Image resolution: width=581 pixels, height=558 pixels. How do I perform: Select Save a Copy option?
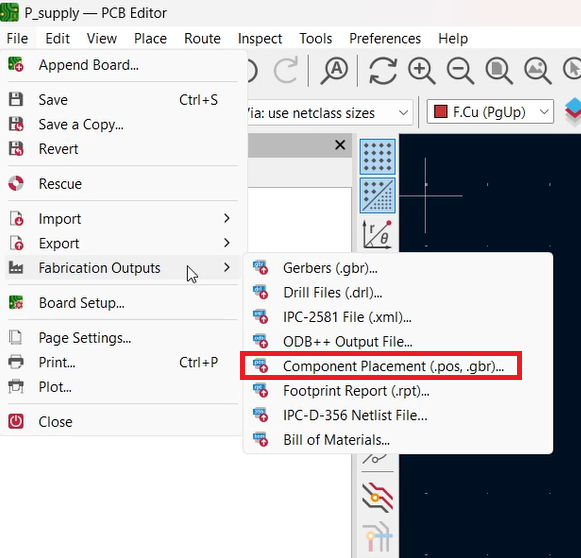tap(123, 124)
